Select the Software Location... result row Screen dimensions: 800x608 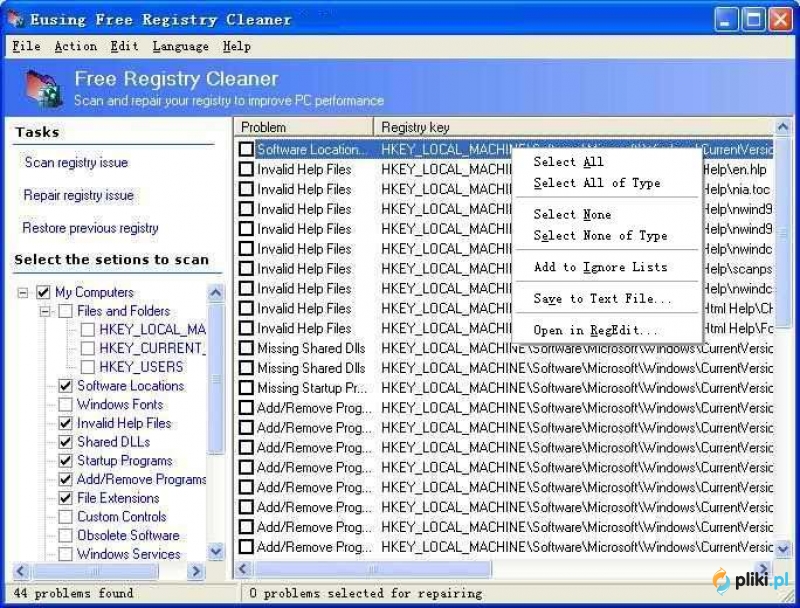505,149
